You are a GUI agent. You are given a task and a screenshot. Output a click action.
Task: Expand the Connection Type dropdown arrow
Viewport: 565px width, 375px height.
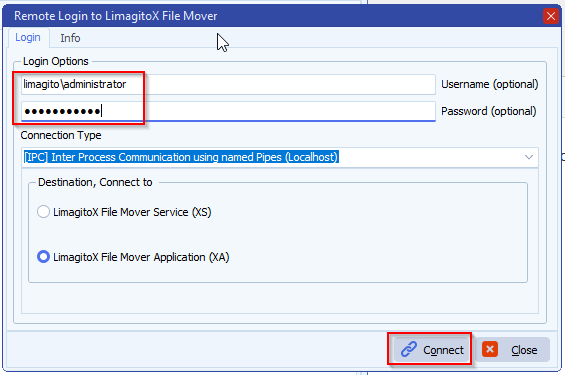529,157
